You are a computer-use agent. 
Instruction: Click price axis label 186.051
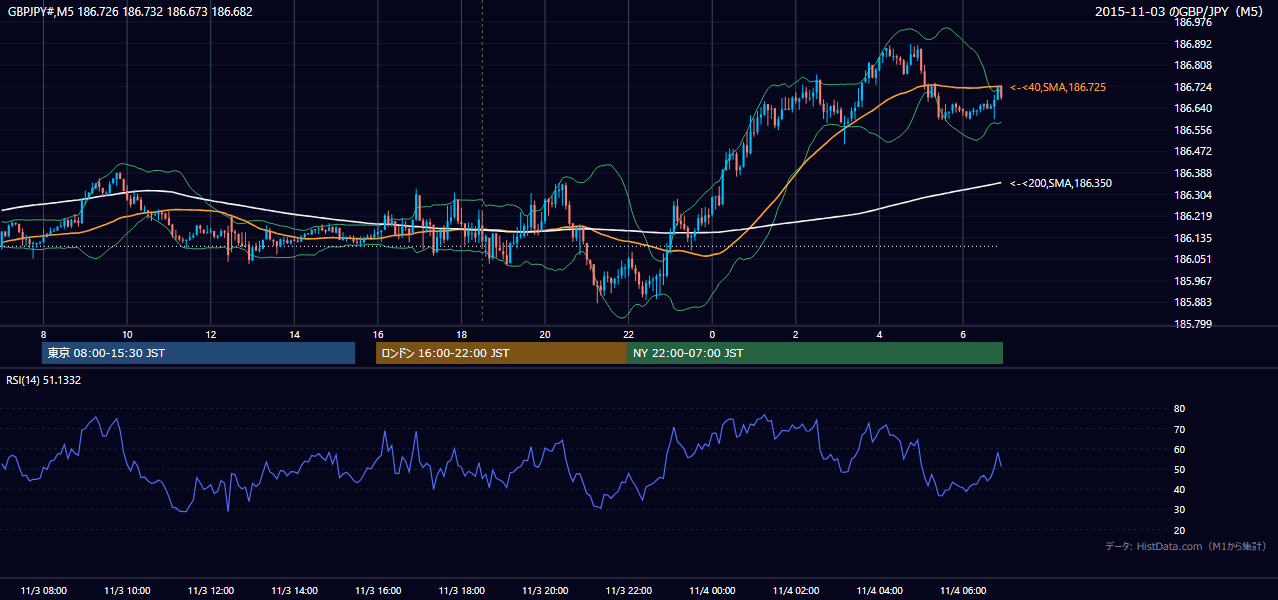1192,259
